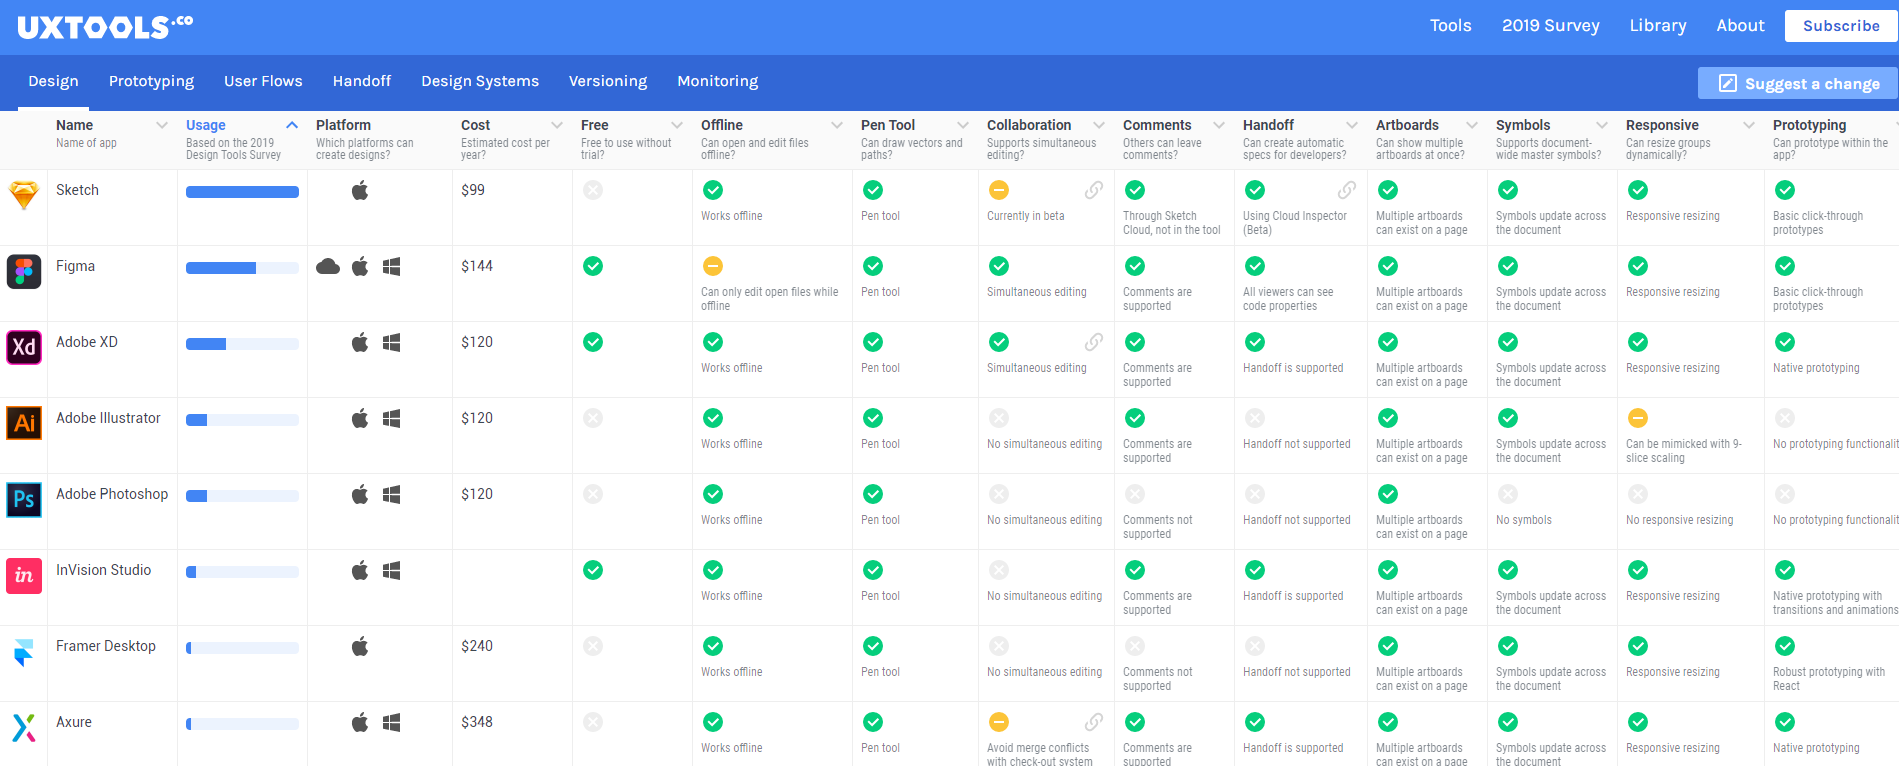Click Figma's Windows platform icon
Viewport: 1899px width, 766px height.
[x=392, y=266]
